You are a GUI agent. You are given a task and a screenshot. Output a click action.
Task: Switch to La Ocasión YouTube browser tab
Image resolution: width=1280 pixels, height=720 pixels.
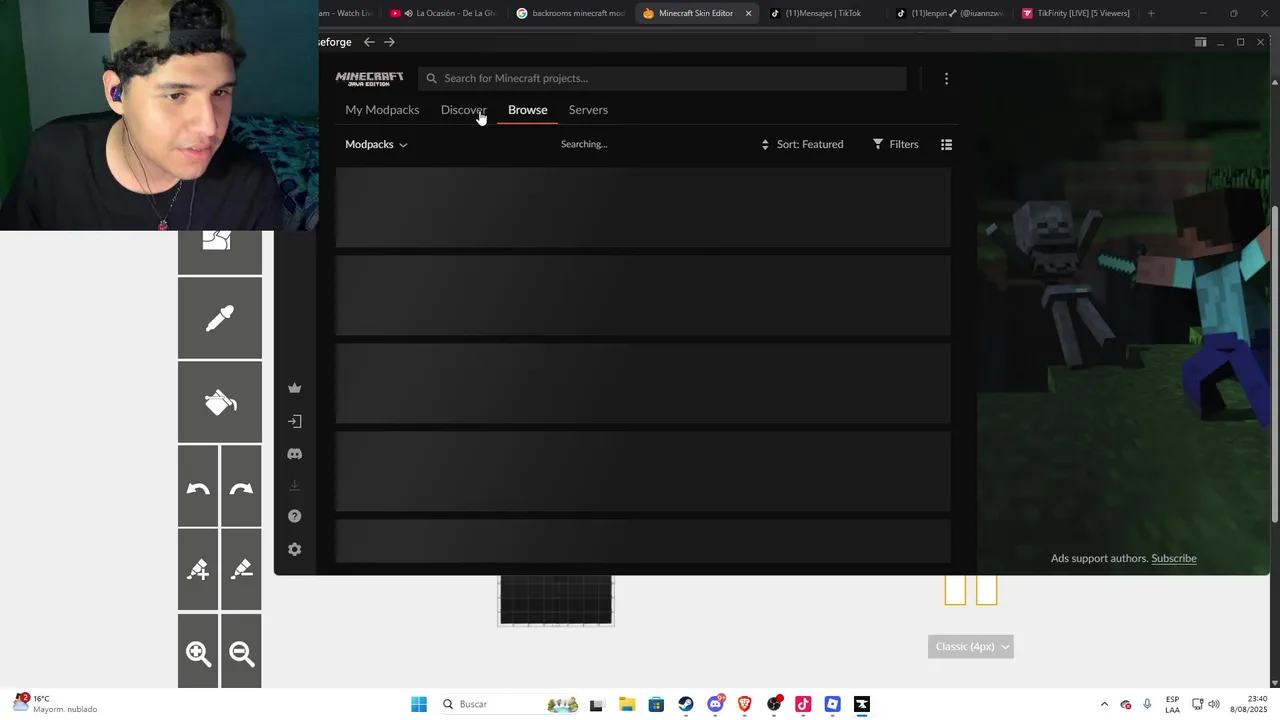tap(443, 13)
